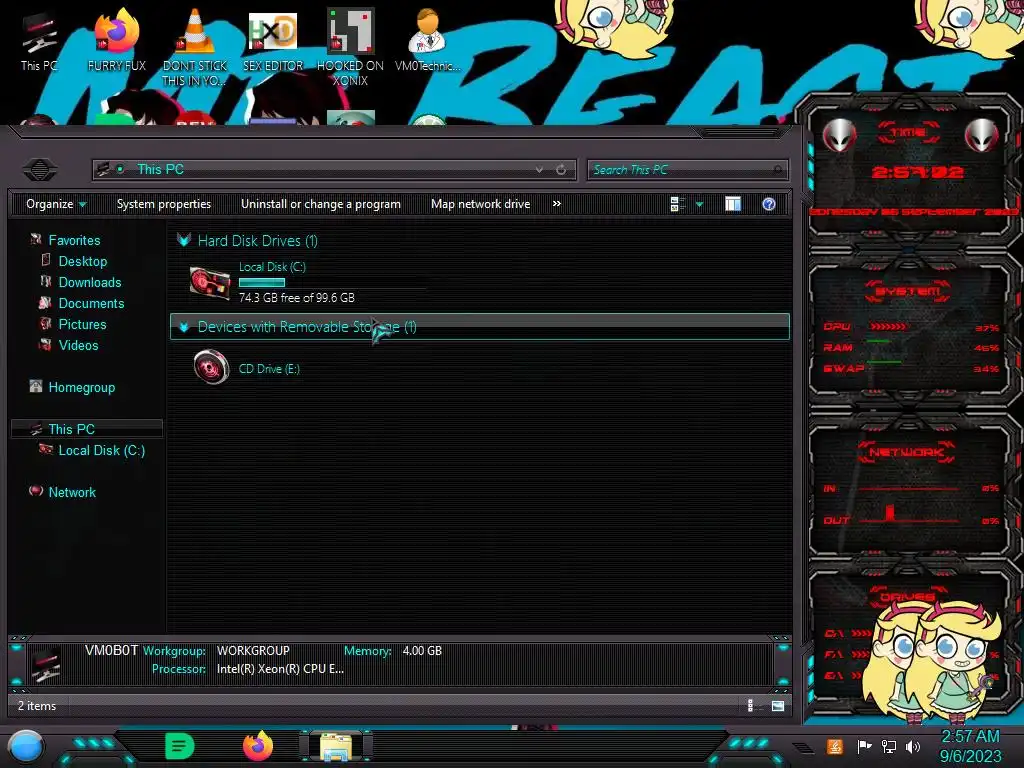Switch to large thumbnails via status bar icon
1024x768 pixels.
click(x=777, y=705)
